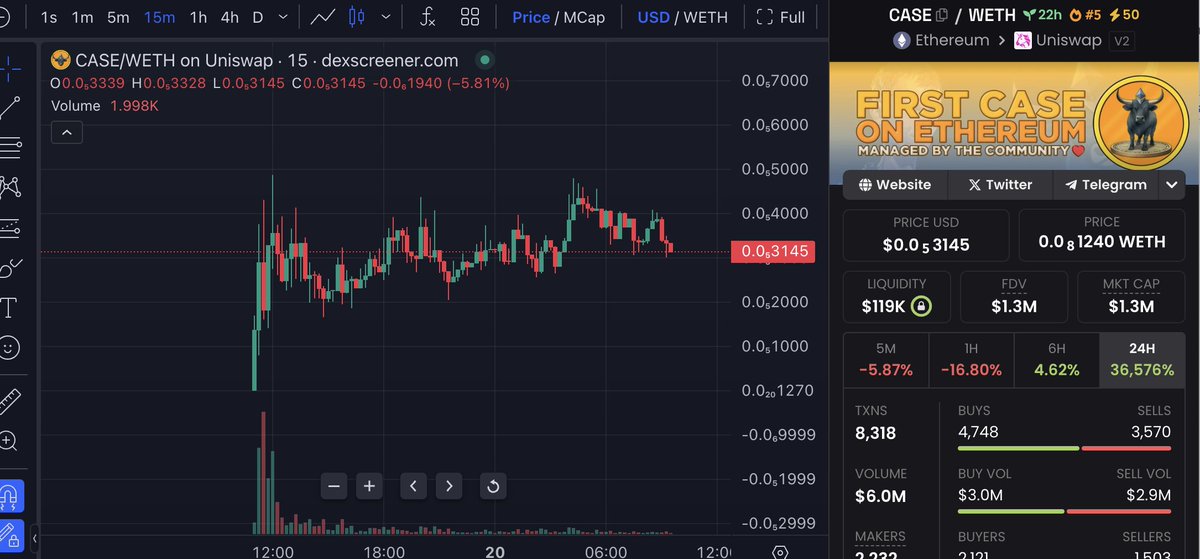Open the project Twitter link

(1000, 185)
